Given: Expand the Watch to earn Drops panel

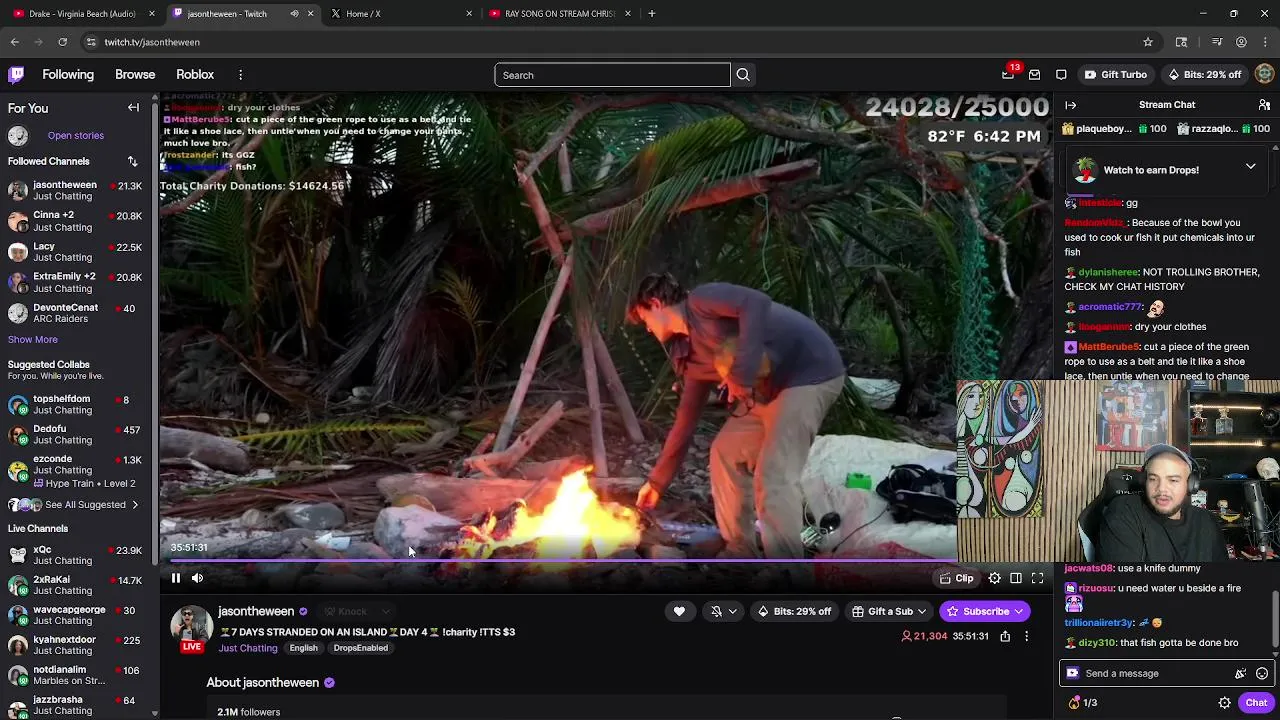Looking at the screenshot, I should click(x=1250, y=167).
